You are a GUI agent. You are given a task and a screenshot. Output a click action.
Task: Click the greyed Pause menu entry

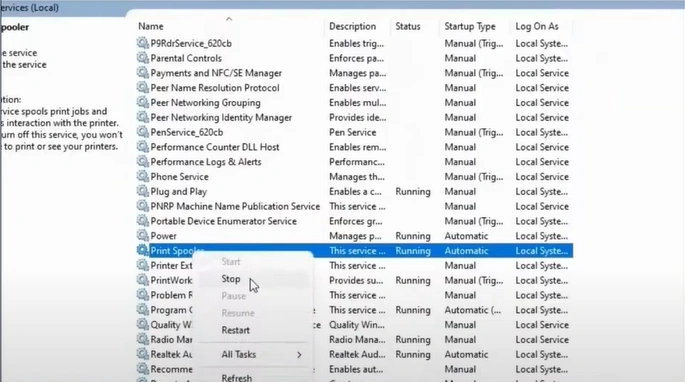(233, 296)
